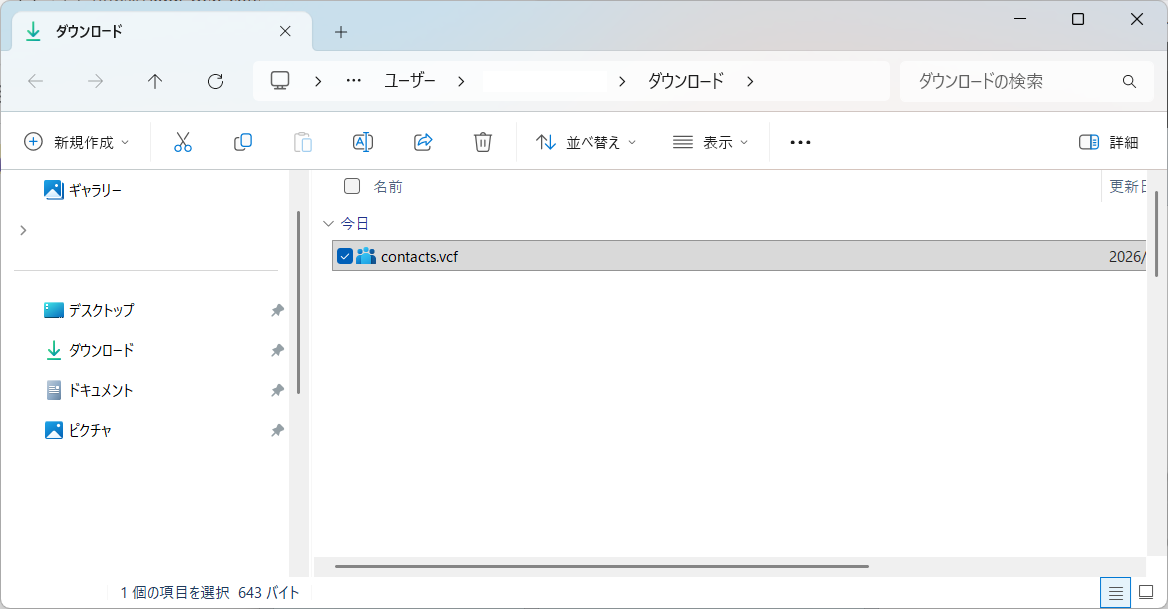Toggle the 詳細 details pane
The height and width of the screenshot is (609, 1168).
click(1108, 142)
